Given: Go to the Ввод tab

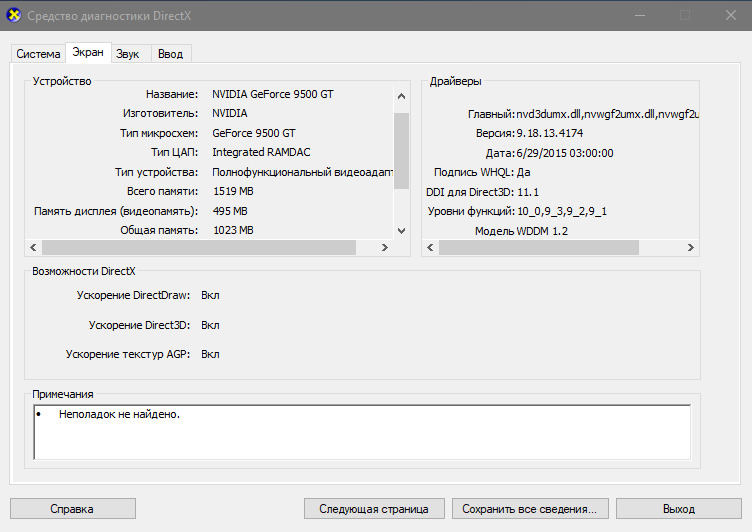Looking at the screenshot, I should click(170, 54).
